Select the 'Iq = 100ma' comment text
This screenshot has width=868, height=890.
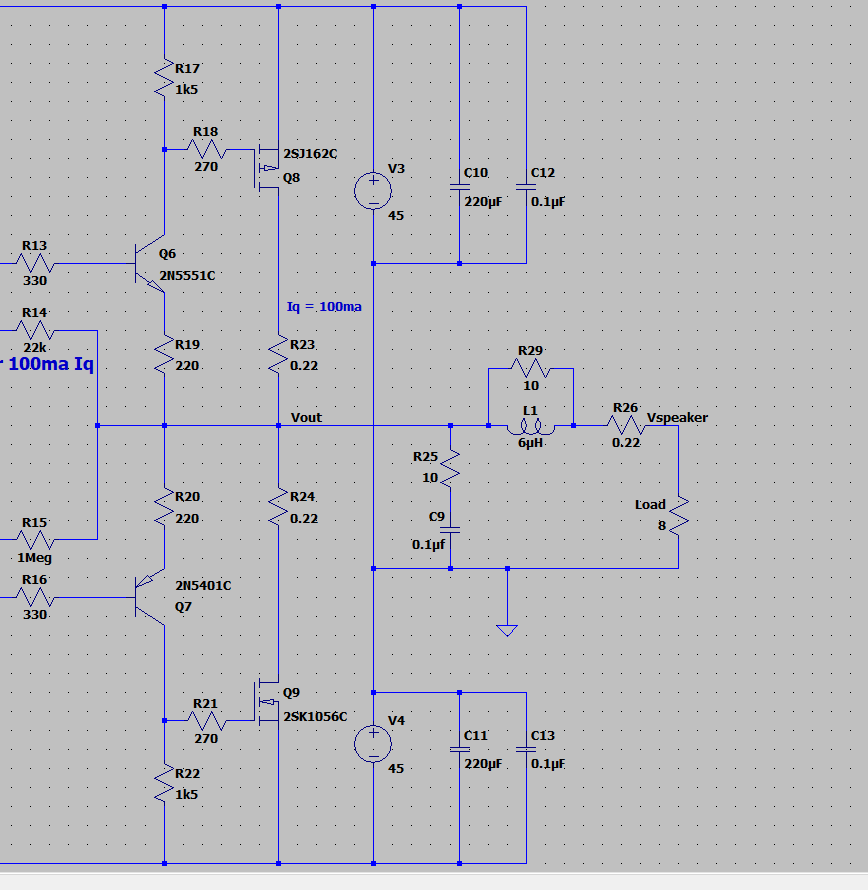pyautogui.click(x=324, y=307)
